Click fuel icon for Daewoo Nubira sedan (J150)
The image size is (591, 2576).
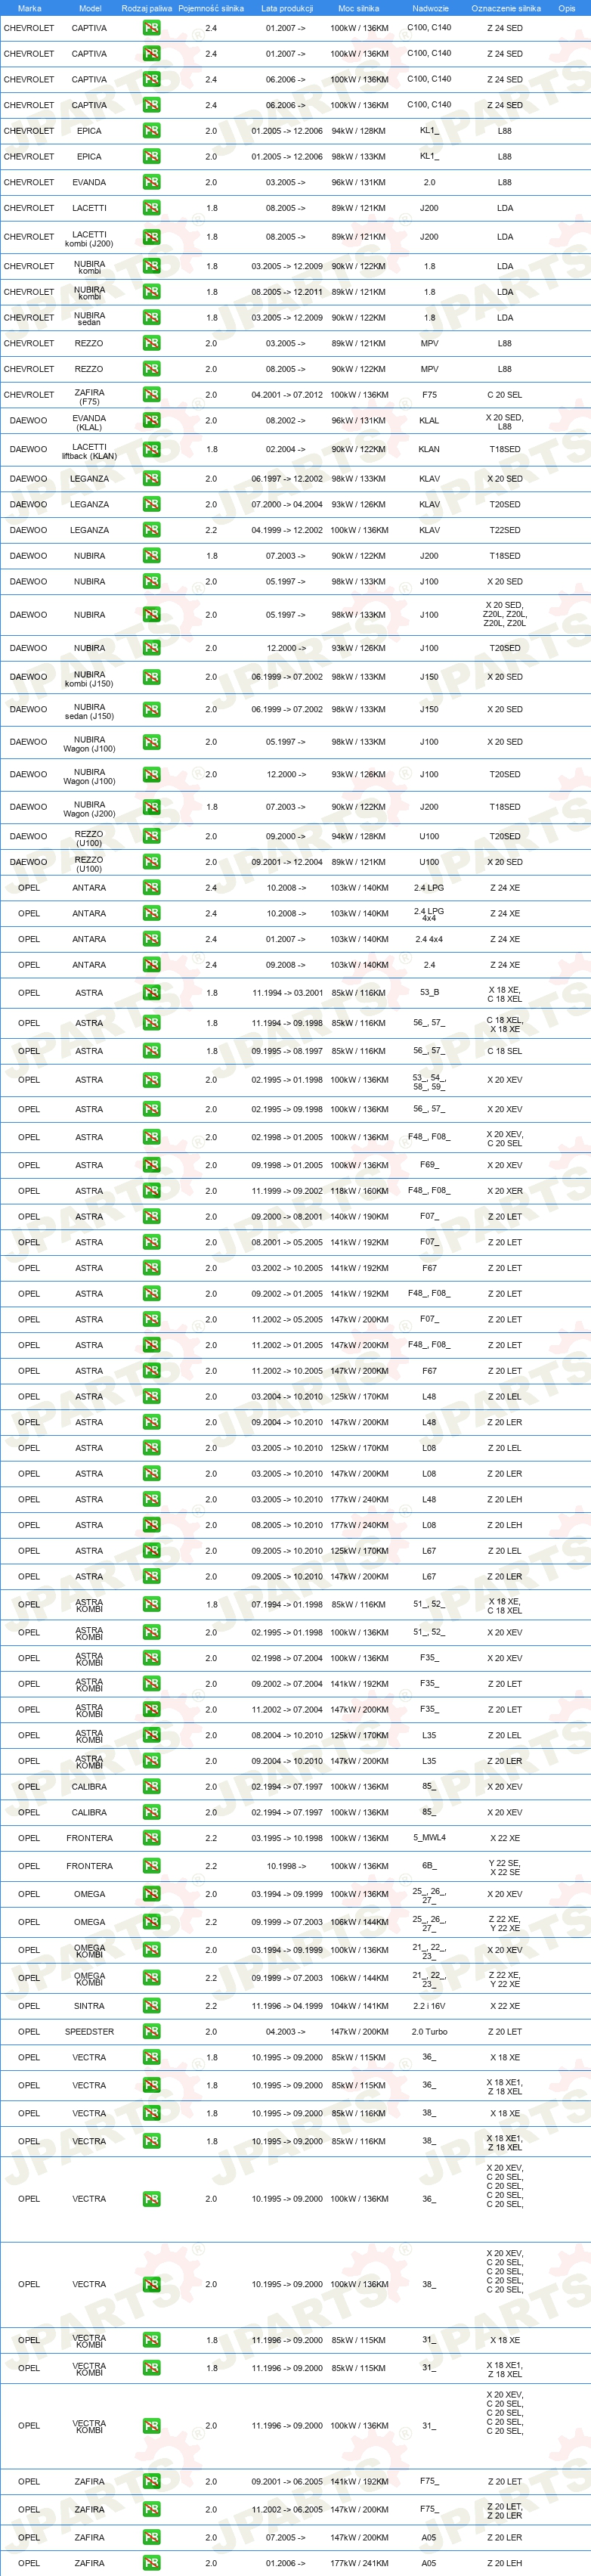click(152, 710)
